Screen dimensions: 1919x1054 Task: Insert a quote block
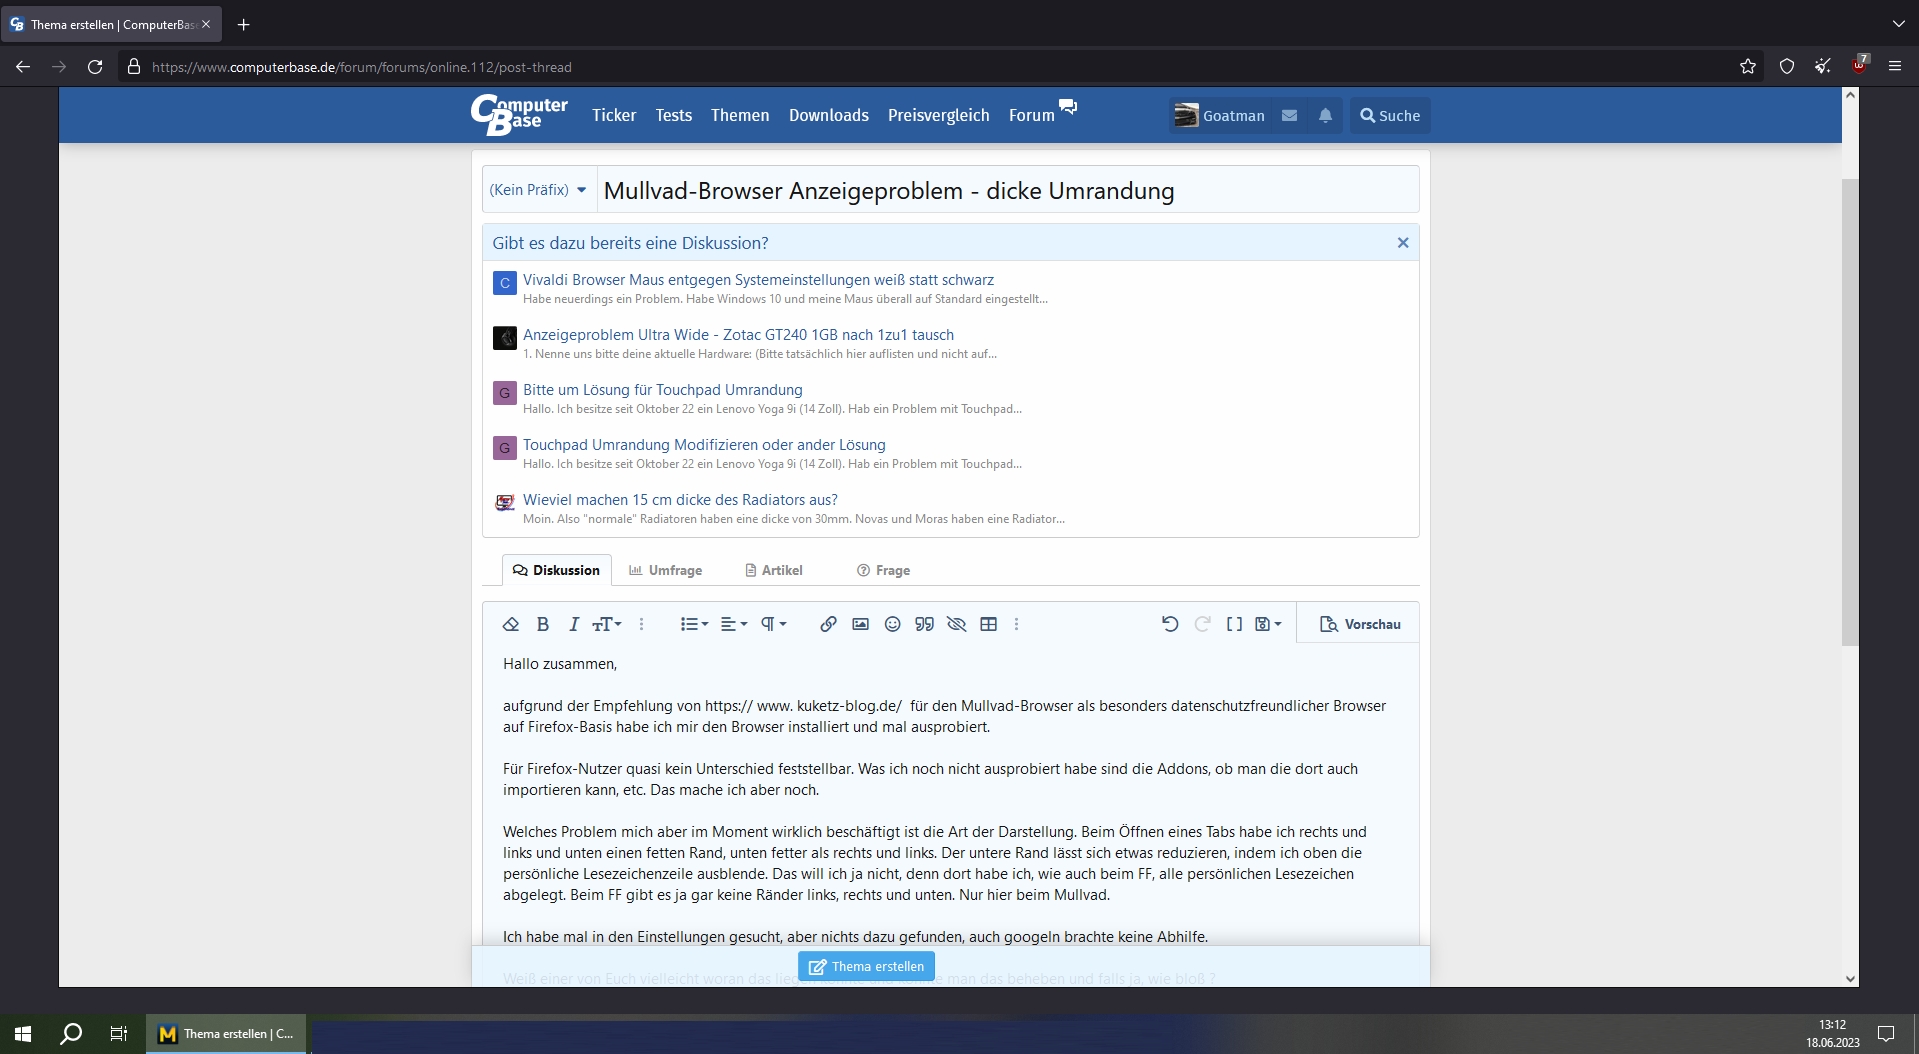(924, 624)
